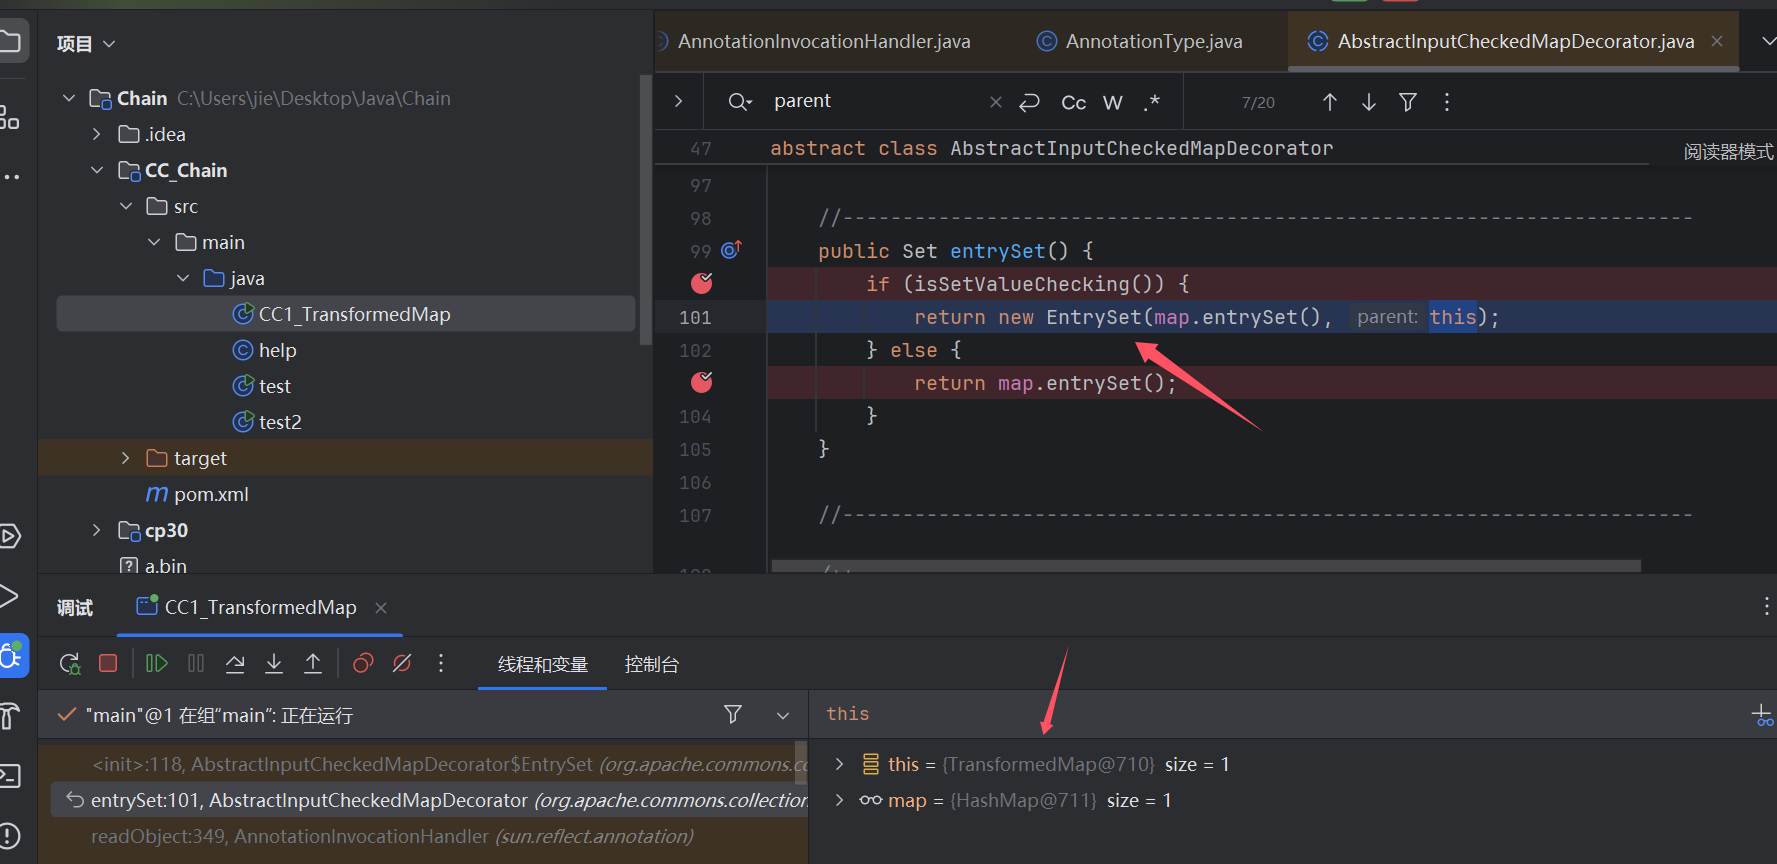Expand the .idea folder
Image resolution: width=1777 pixels, height=864 pixels.
coord(97,134)
